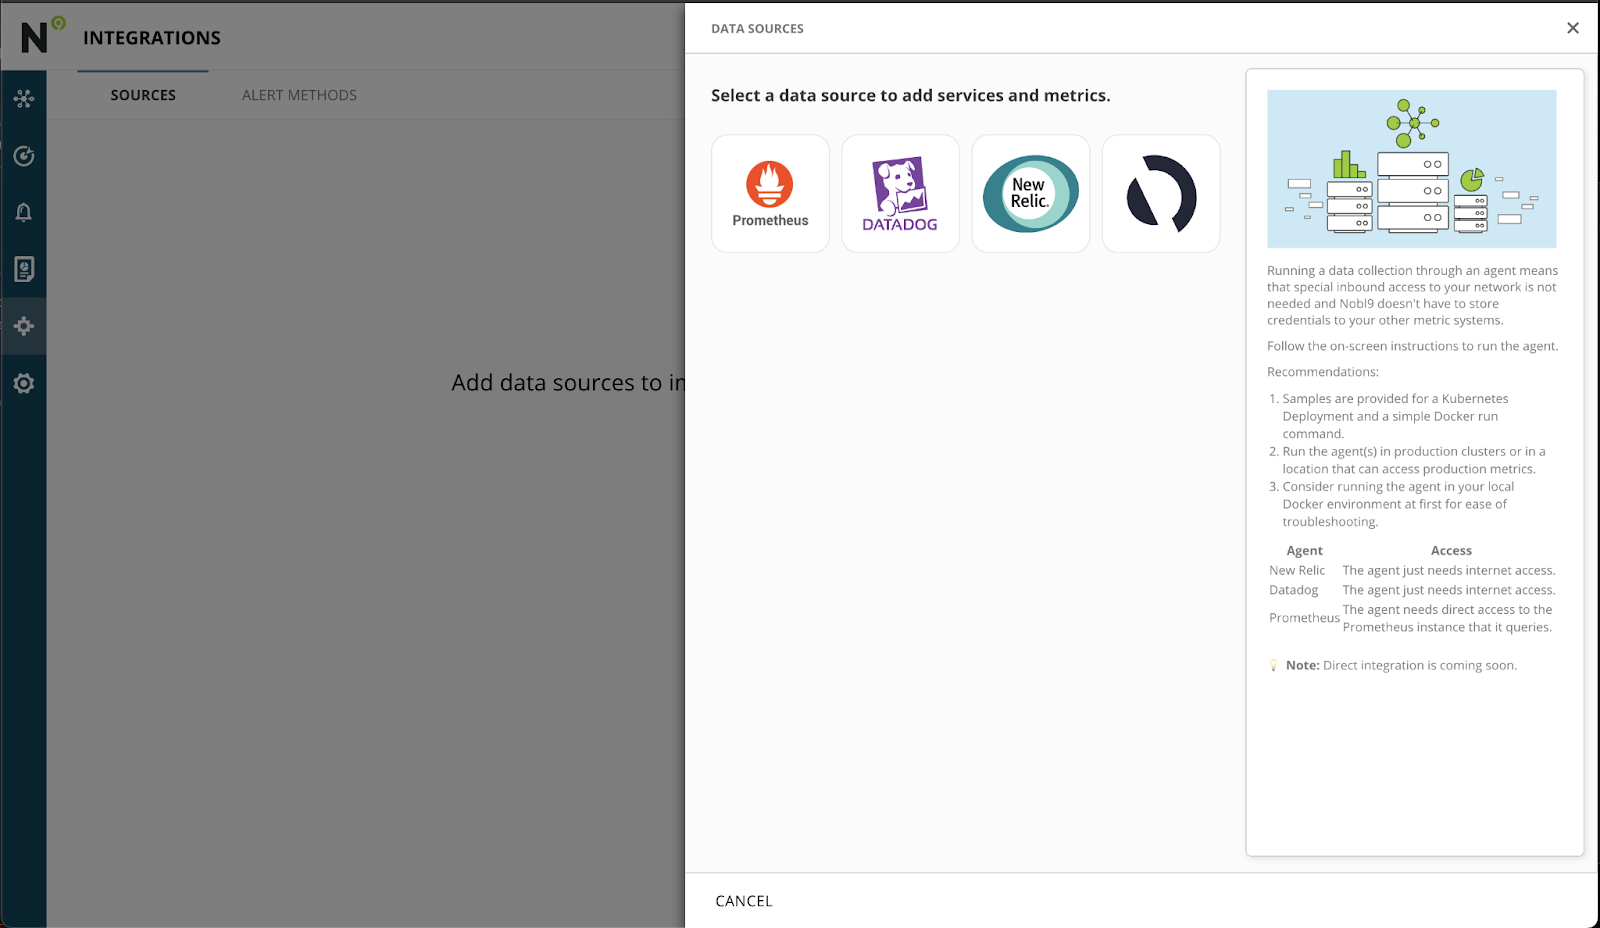The image size is (1600, 928).
Task: Select the dark crescent logo data source card
Action: tap(1161, 194)
